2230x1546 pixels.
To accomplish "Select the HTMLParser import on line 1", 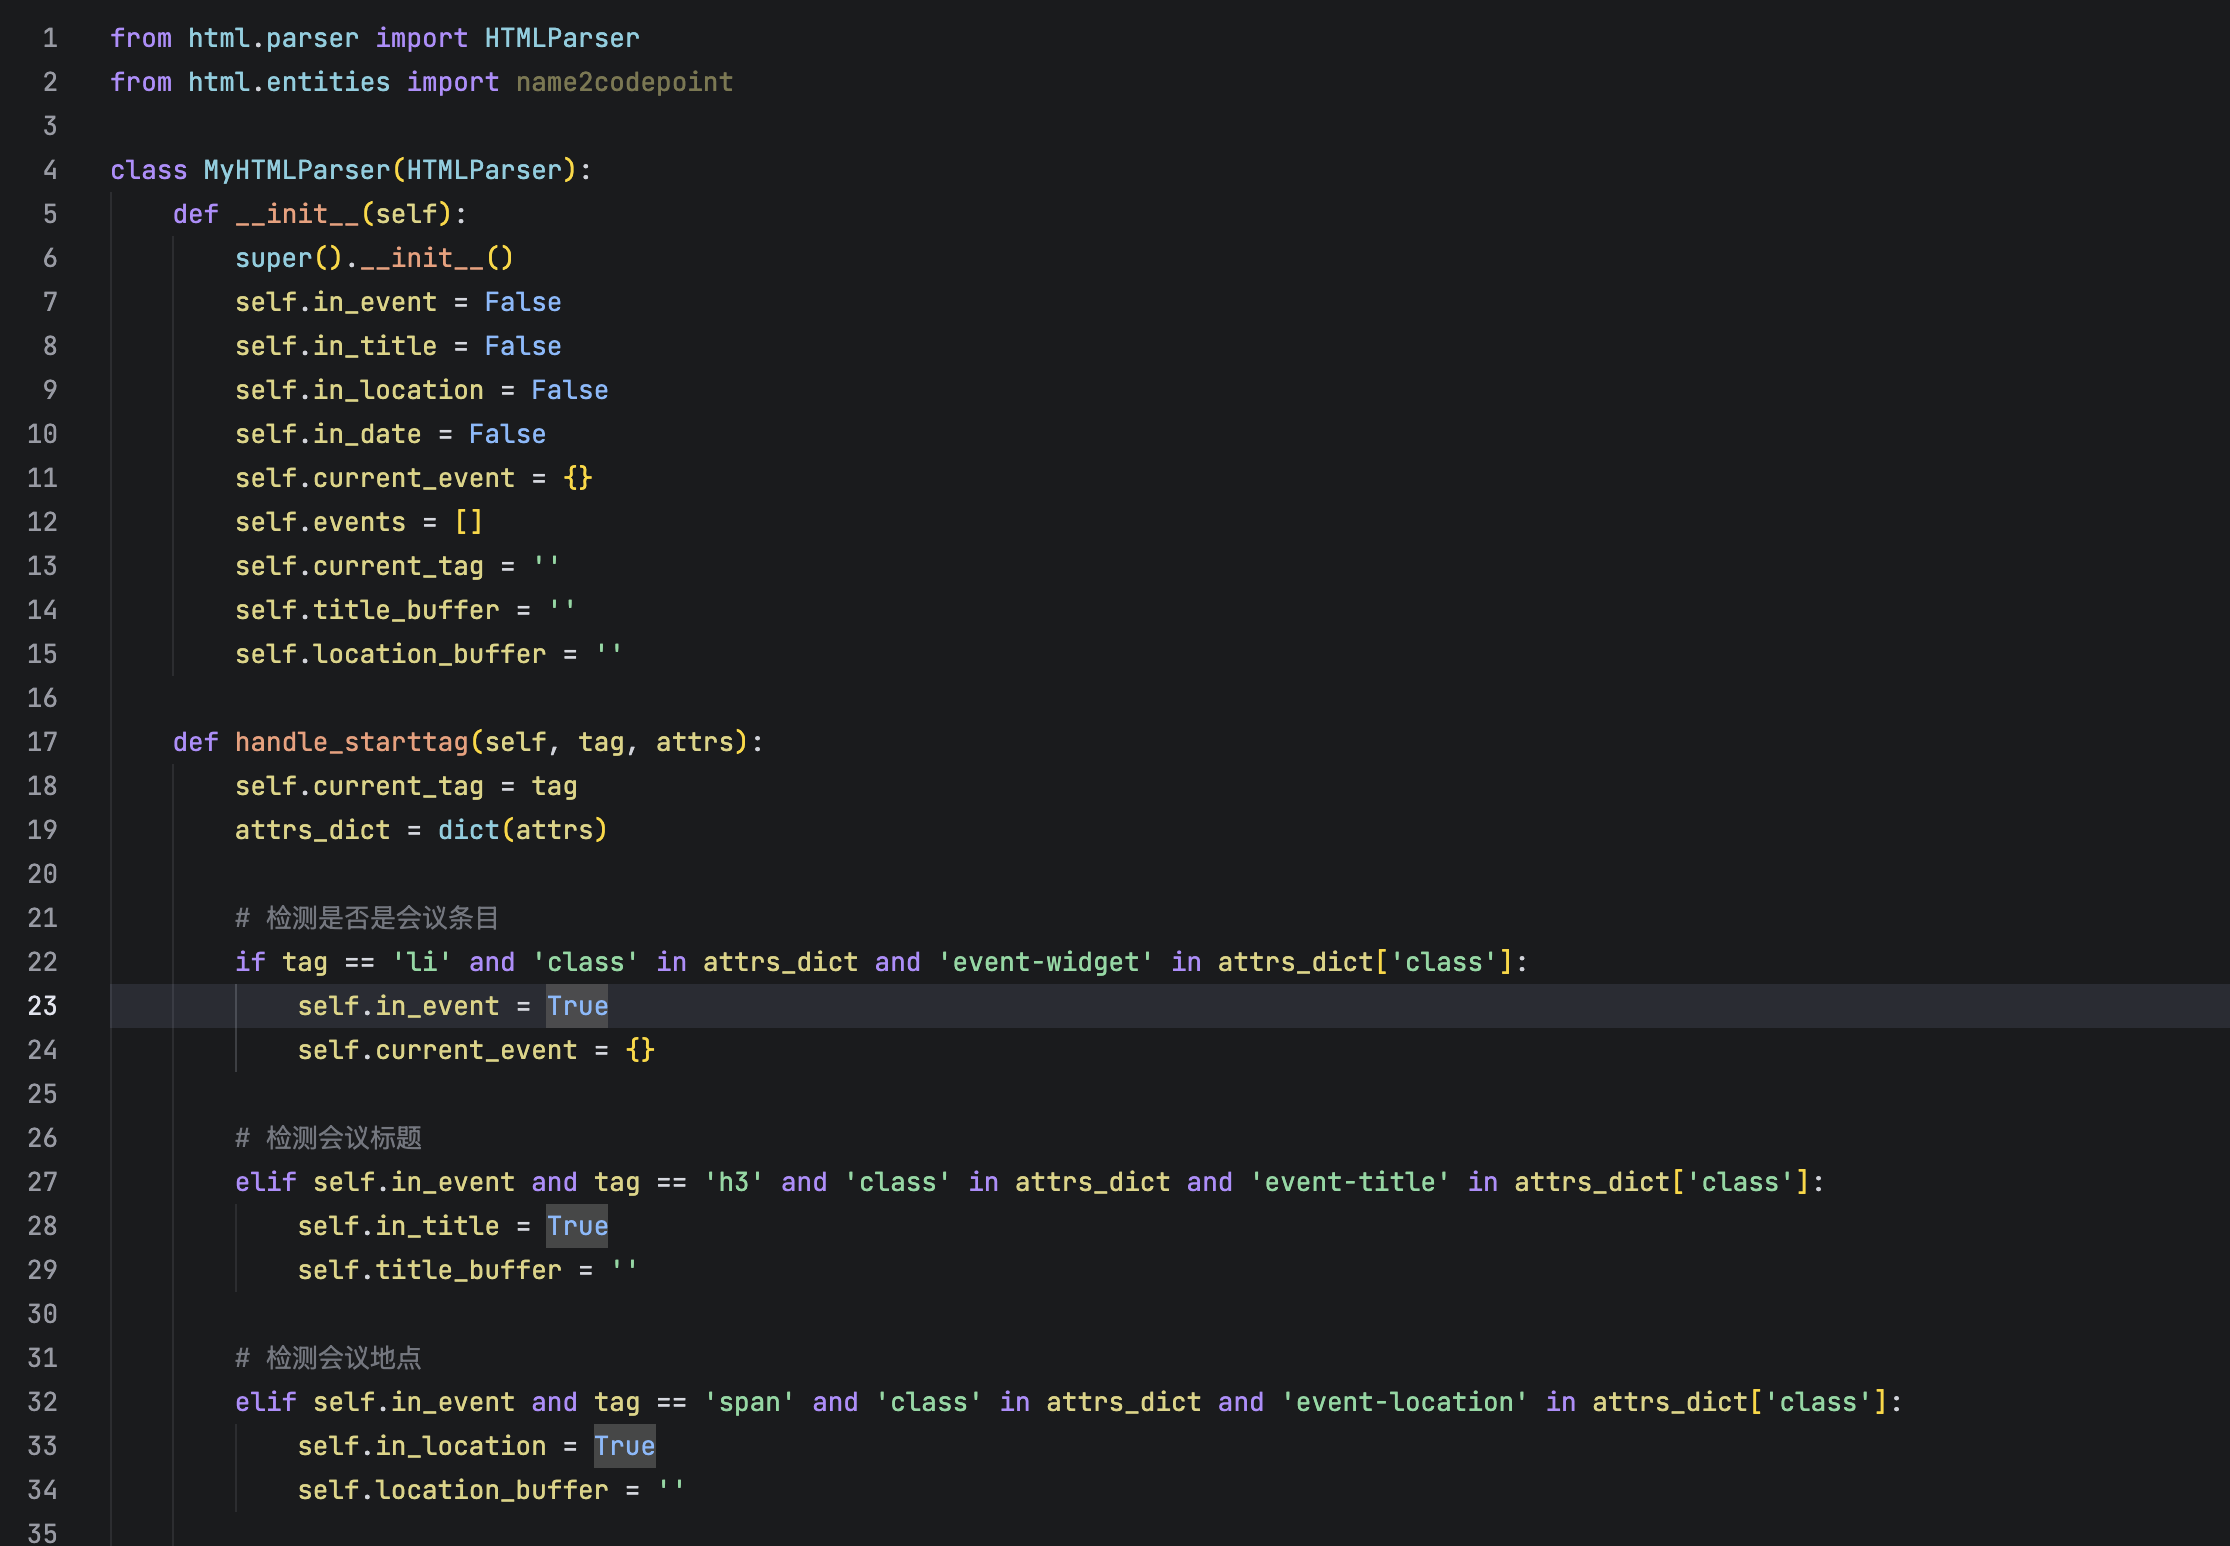I will (x=561, y=38).
